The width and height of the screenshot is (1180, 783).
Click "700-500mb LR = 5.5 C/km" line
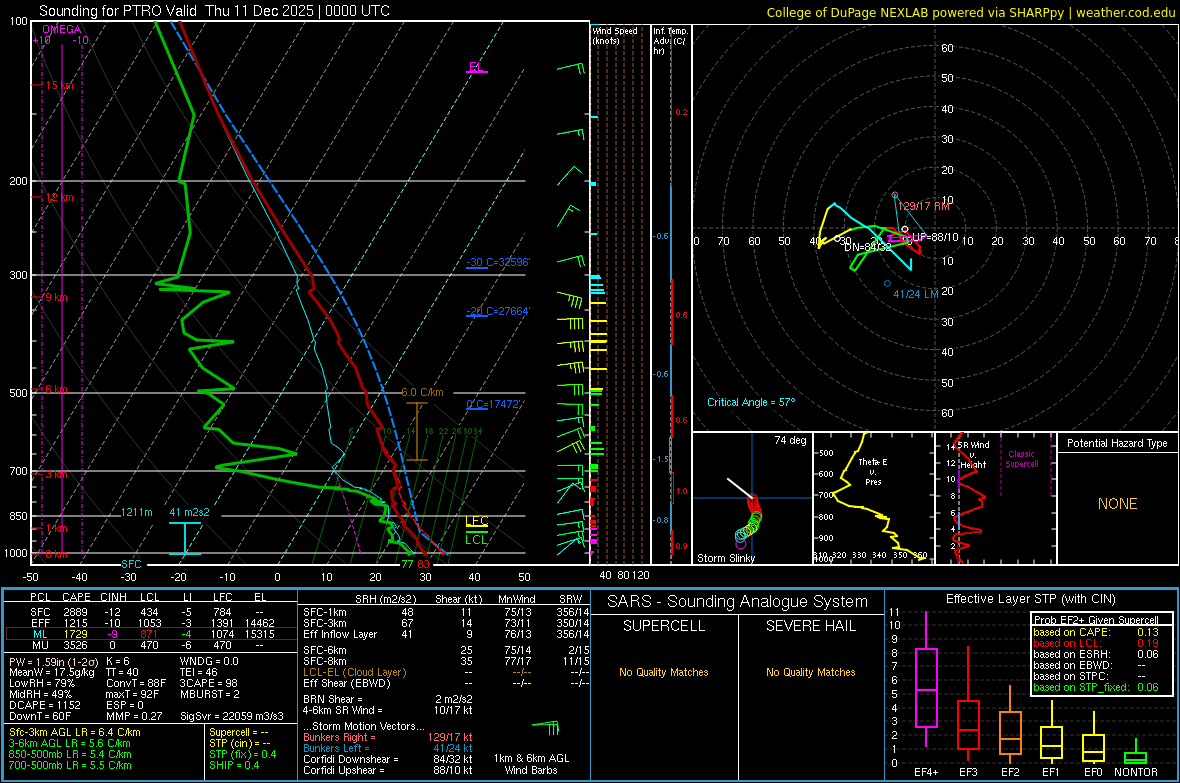click(70, 765)
